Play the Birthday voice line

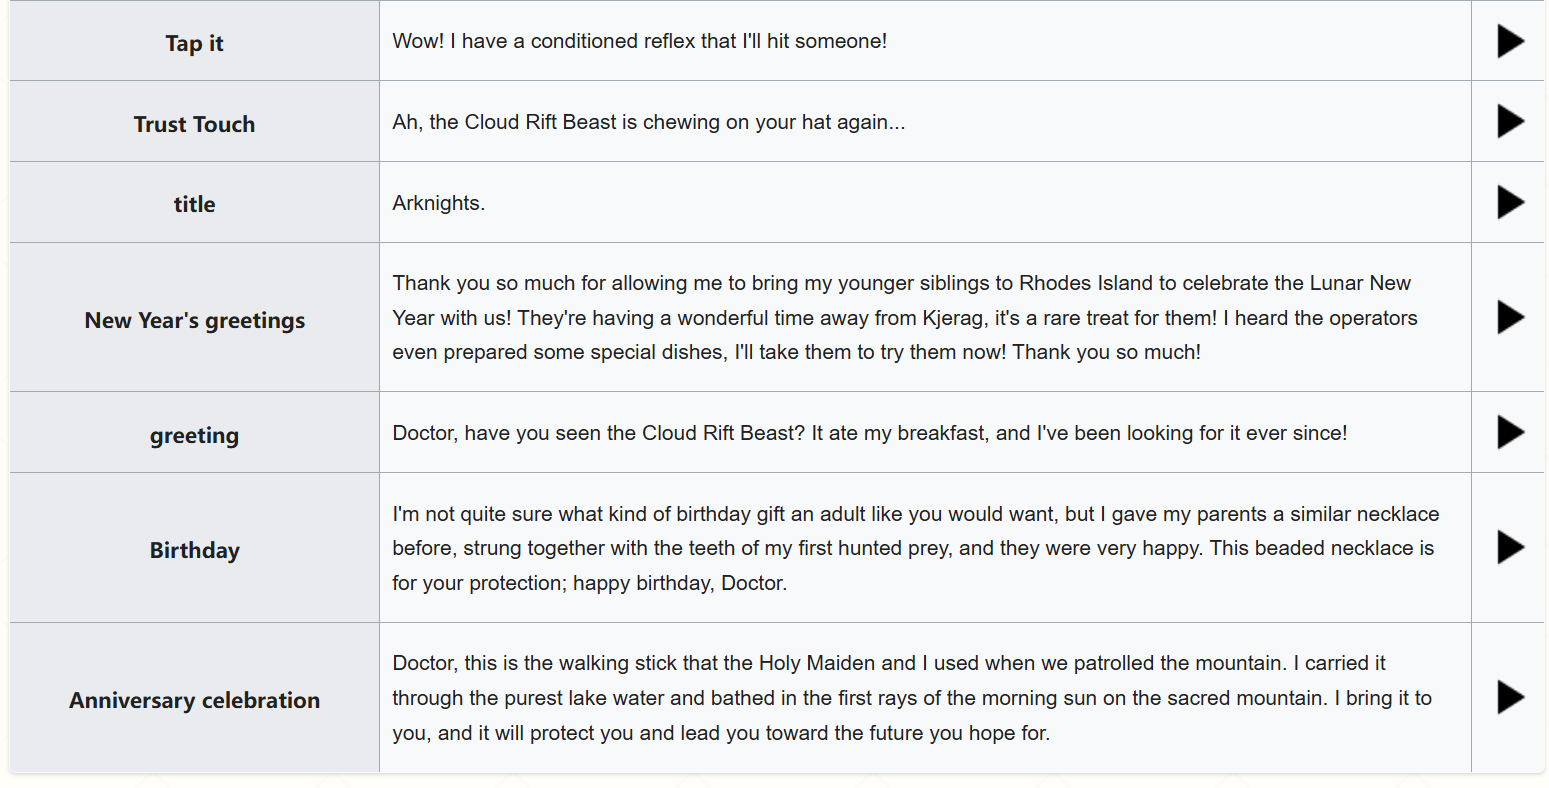1509,548
